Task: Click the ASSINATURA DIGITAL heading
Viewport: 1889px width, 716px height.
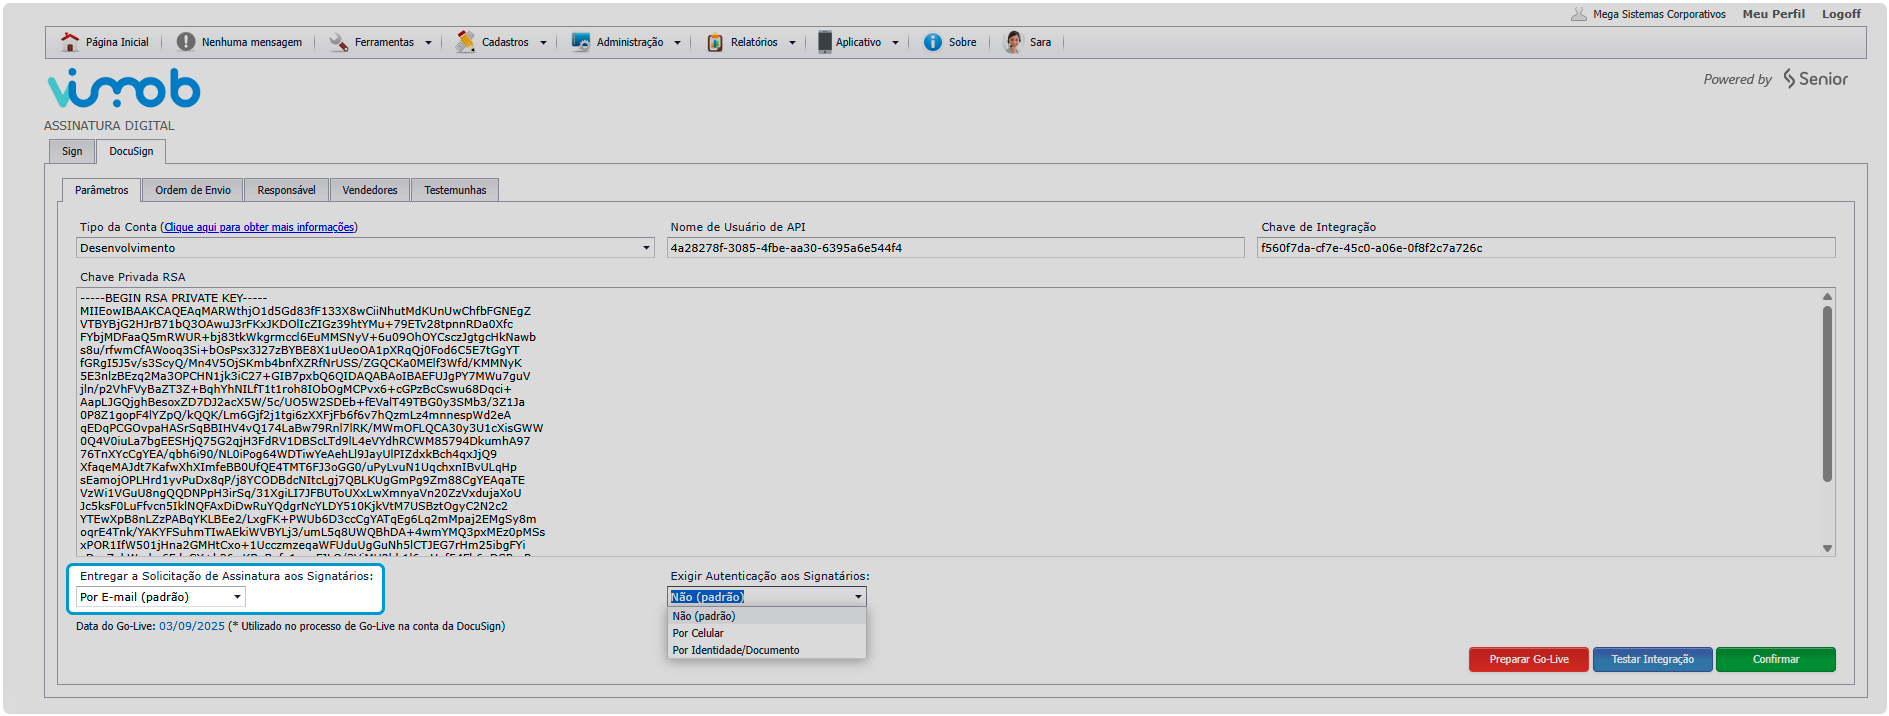Action: coord(109,125)
